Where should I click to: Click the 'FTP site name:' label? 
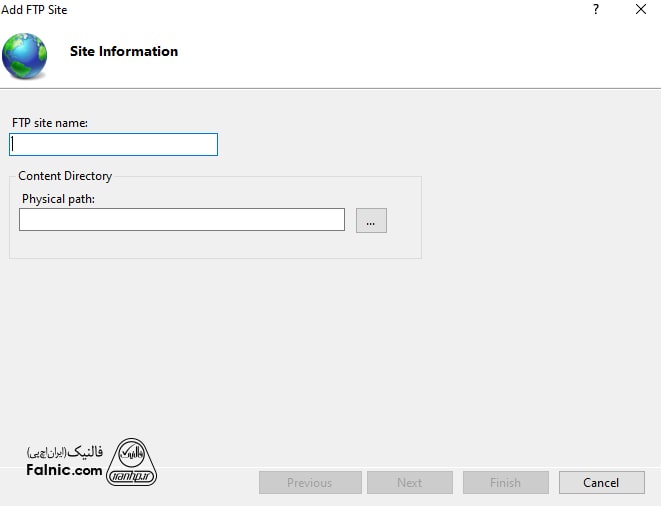50,123
